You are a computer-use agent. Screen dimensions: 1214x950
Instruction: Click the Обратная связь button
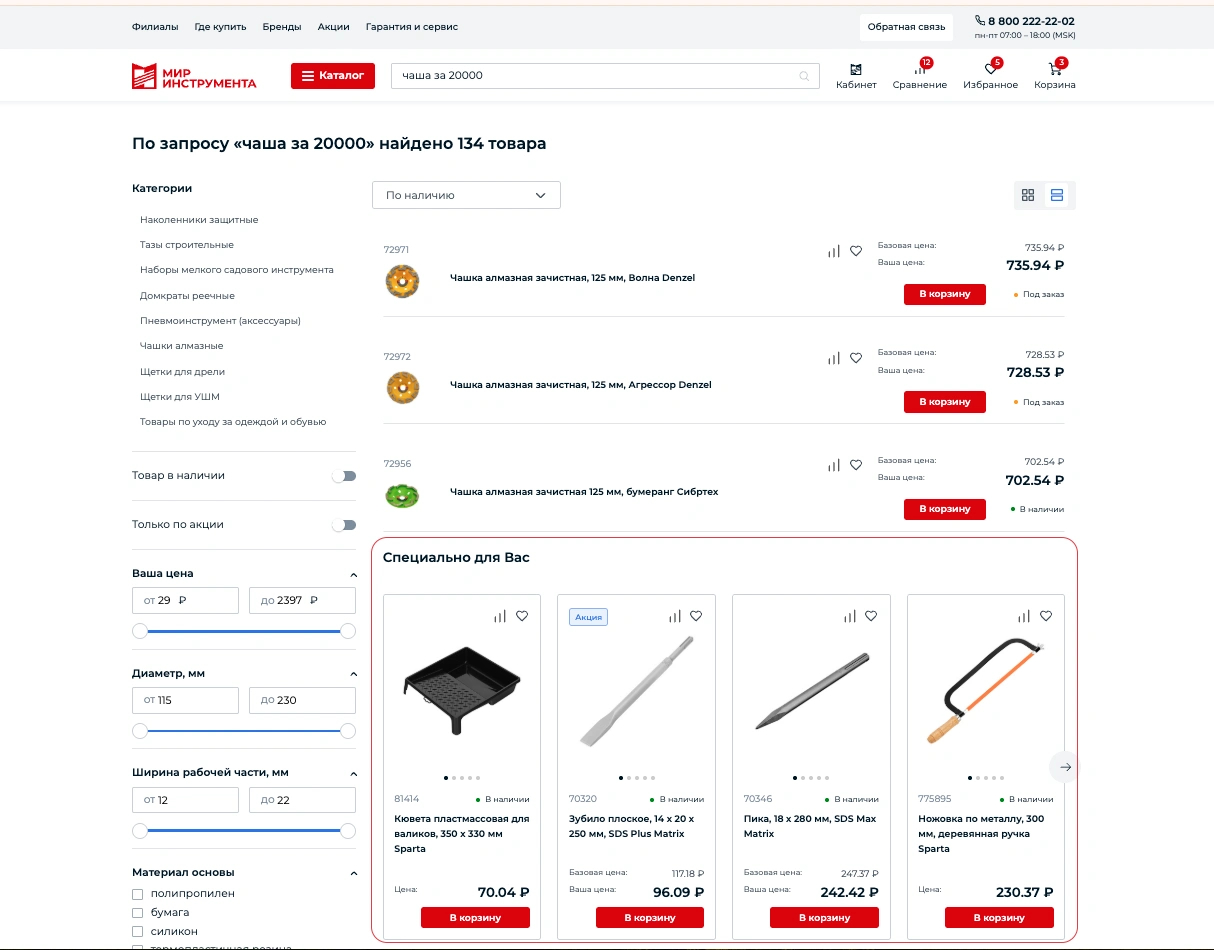point(906,27)
